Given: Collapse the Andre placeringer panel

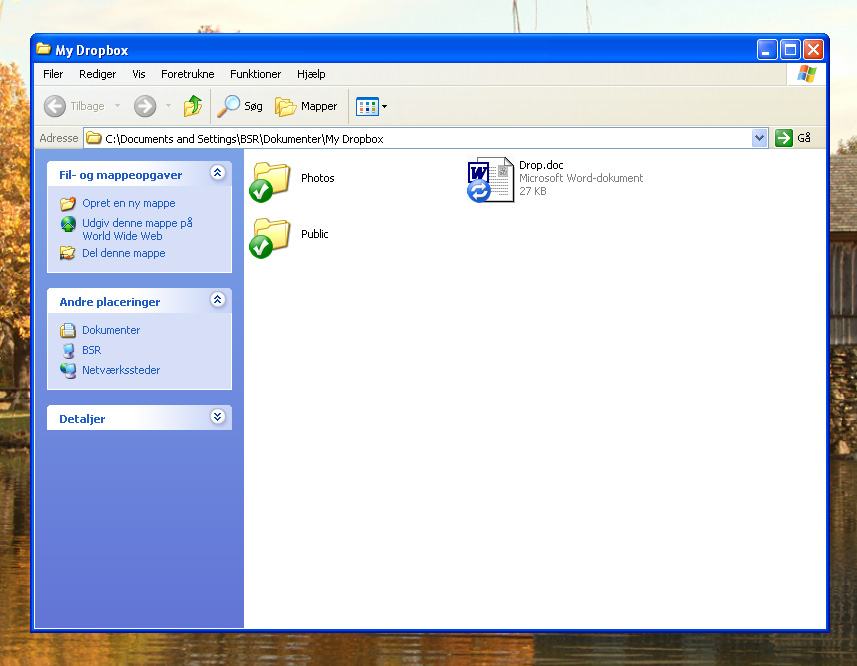Looking at the screenshot, I should (218, 300).
